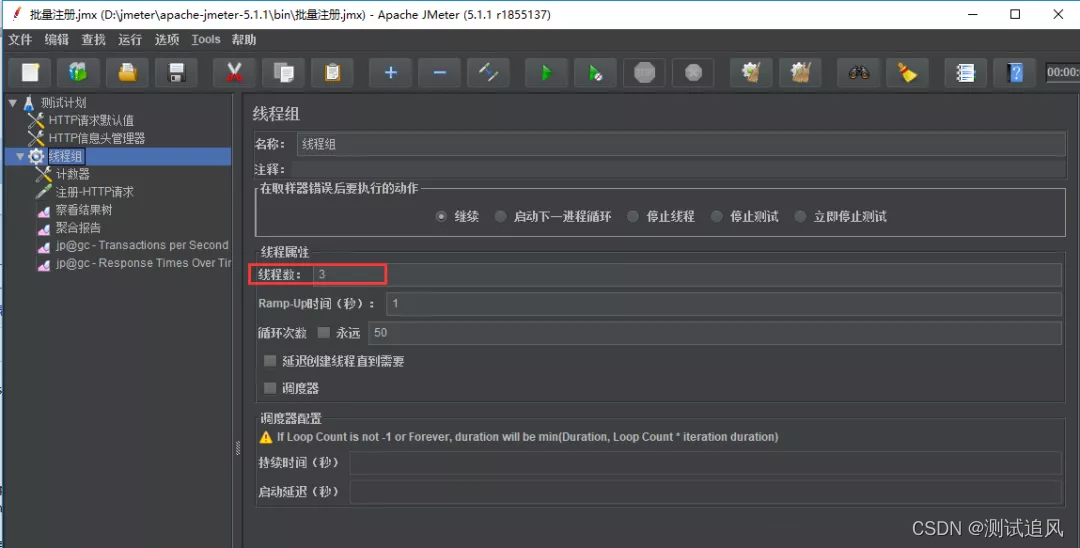
Task: Collapse the 测试计划 tree node
Action: click(12, 103)
